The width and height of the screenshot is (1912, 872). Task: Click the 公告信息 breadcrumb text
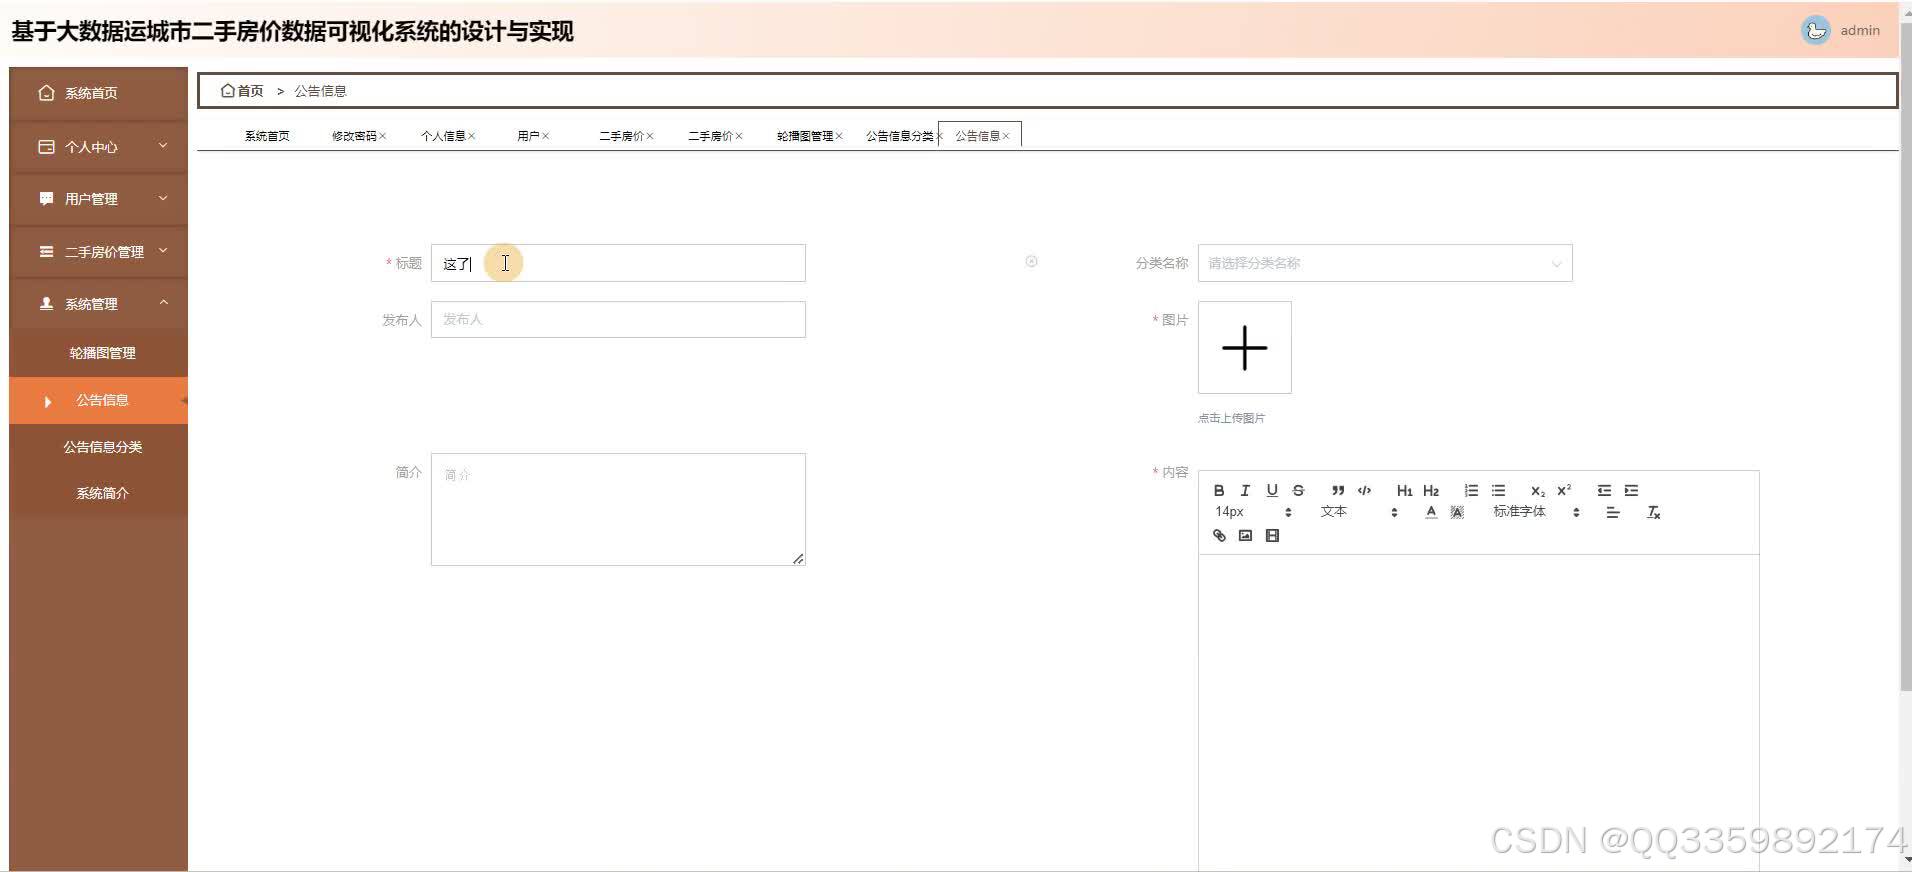(x=320, y=91)
